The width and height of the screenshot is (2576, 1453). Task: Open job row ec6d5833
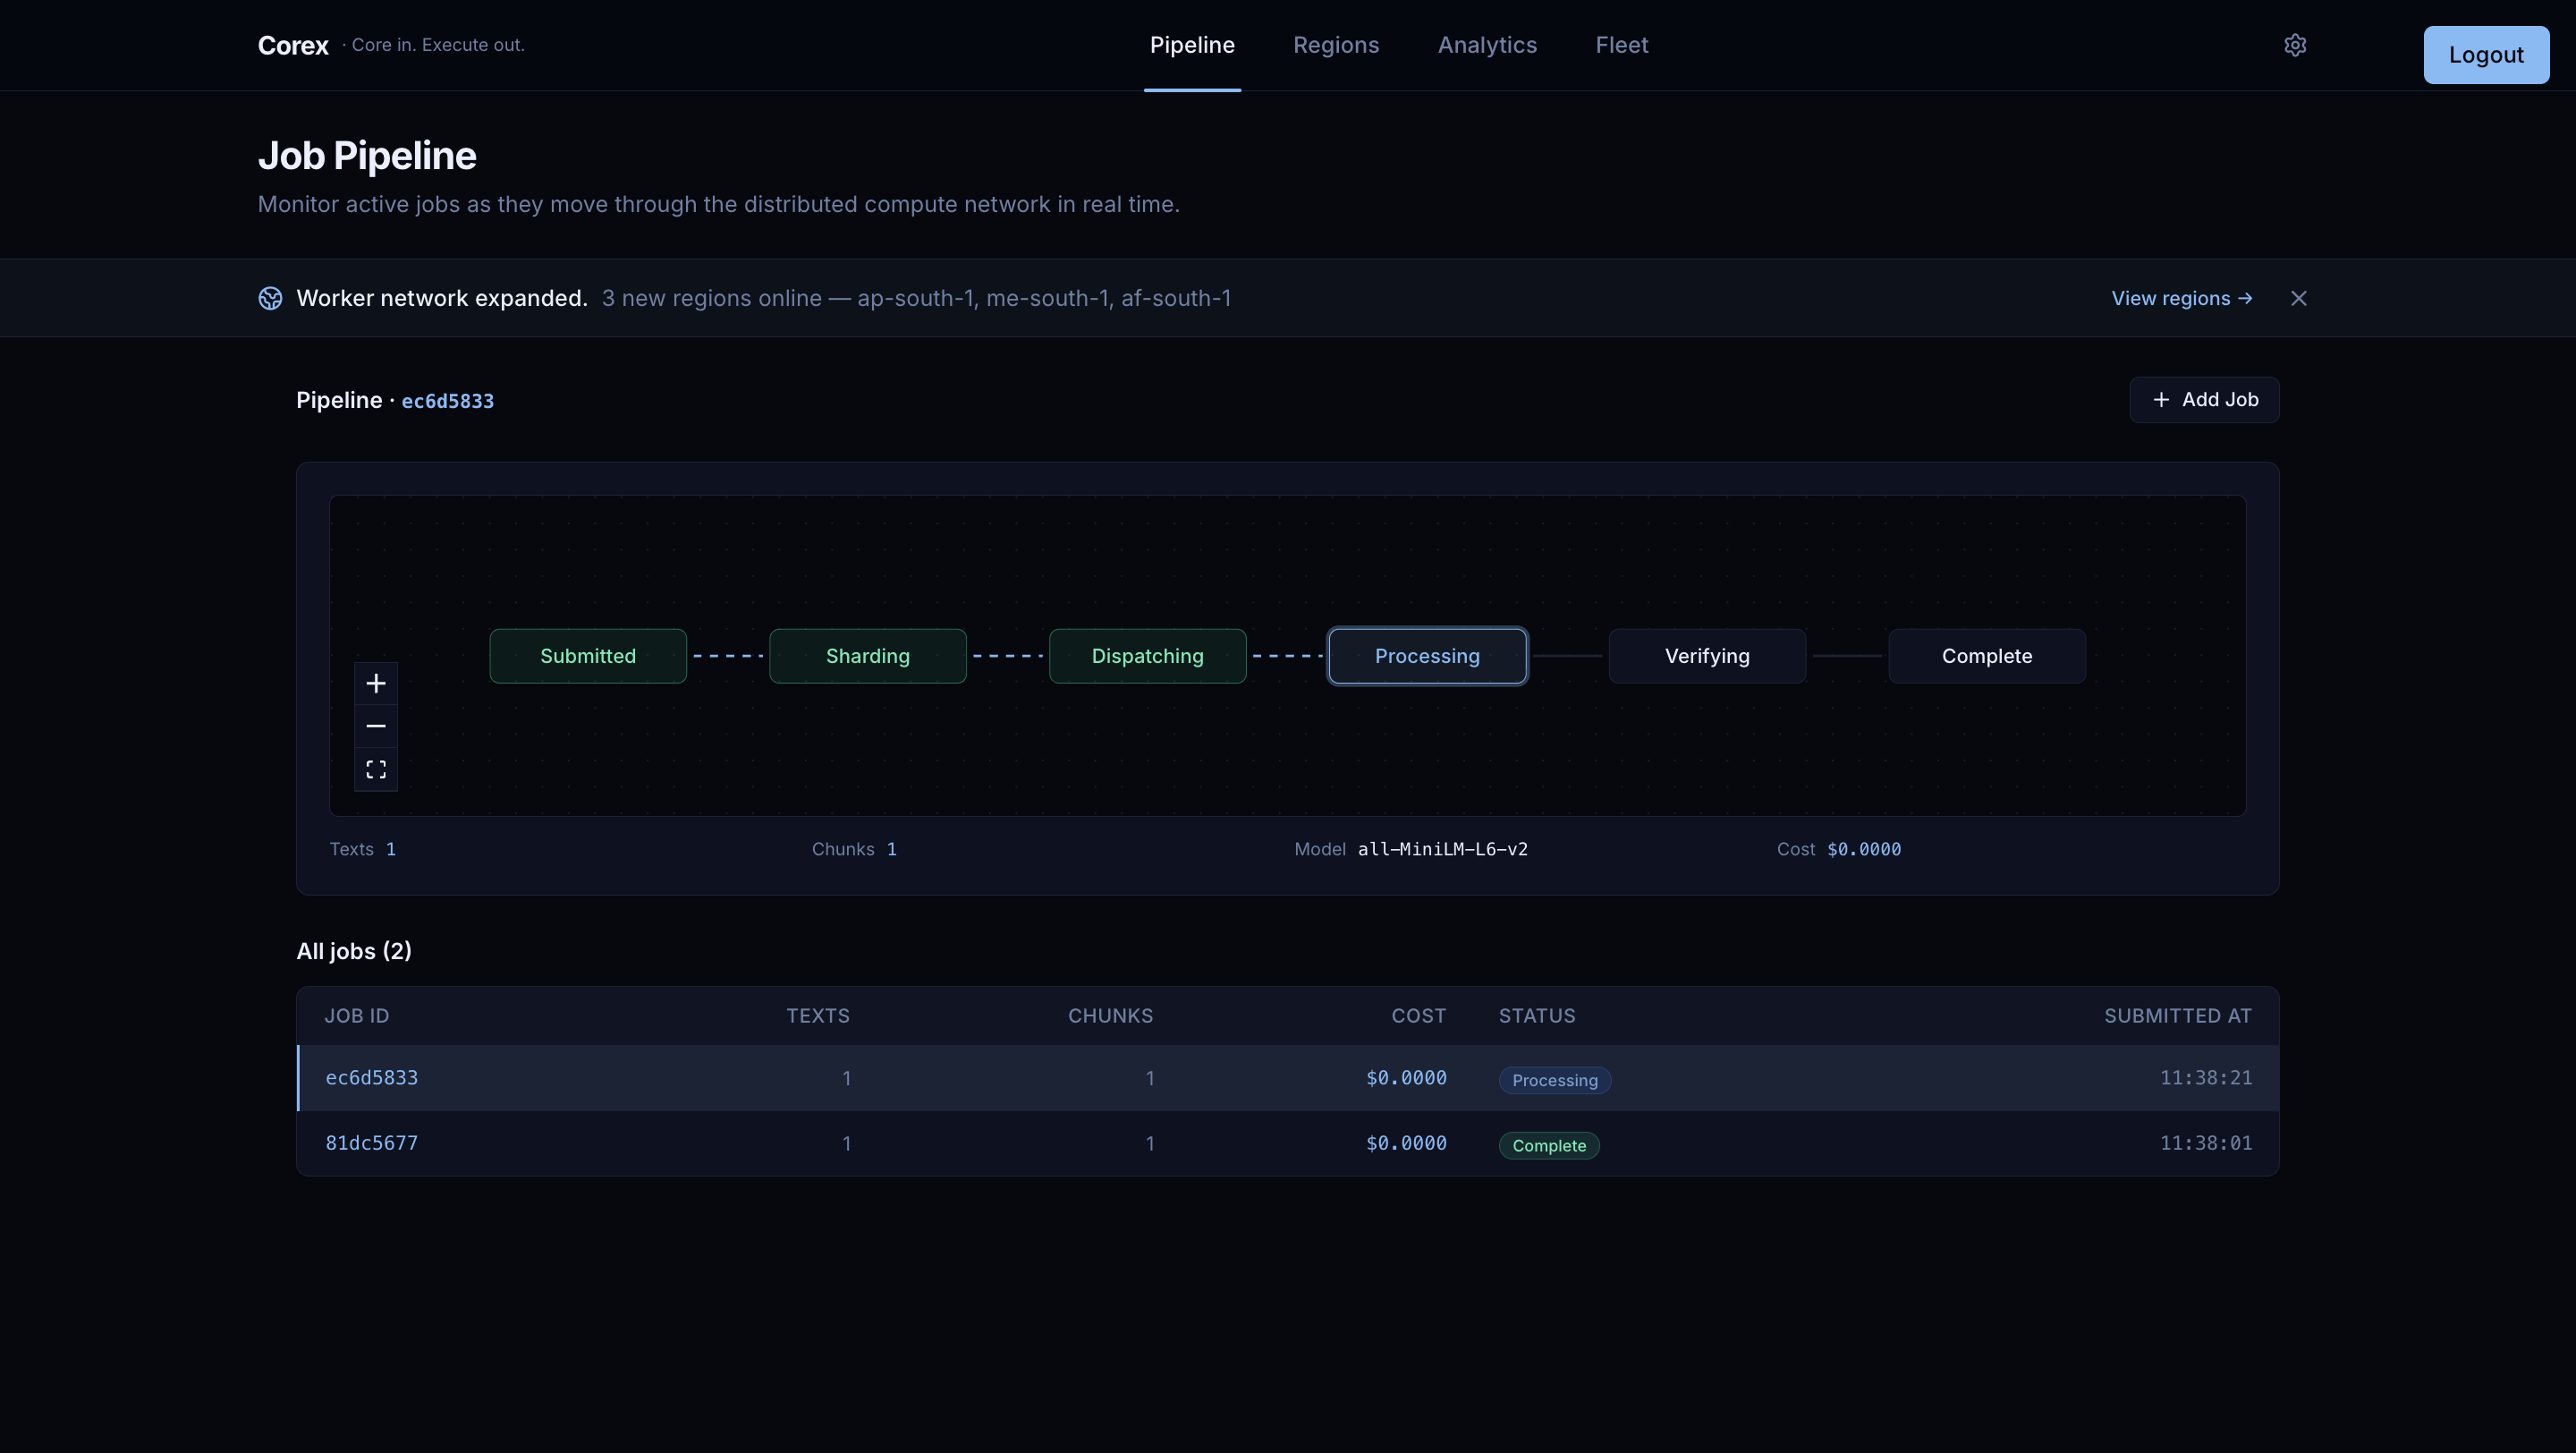[x=371, y=1077]
